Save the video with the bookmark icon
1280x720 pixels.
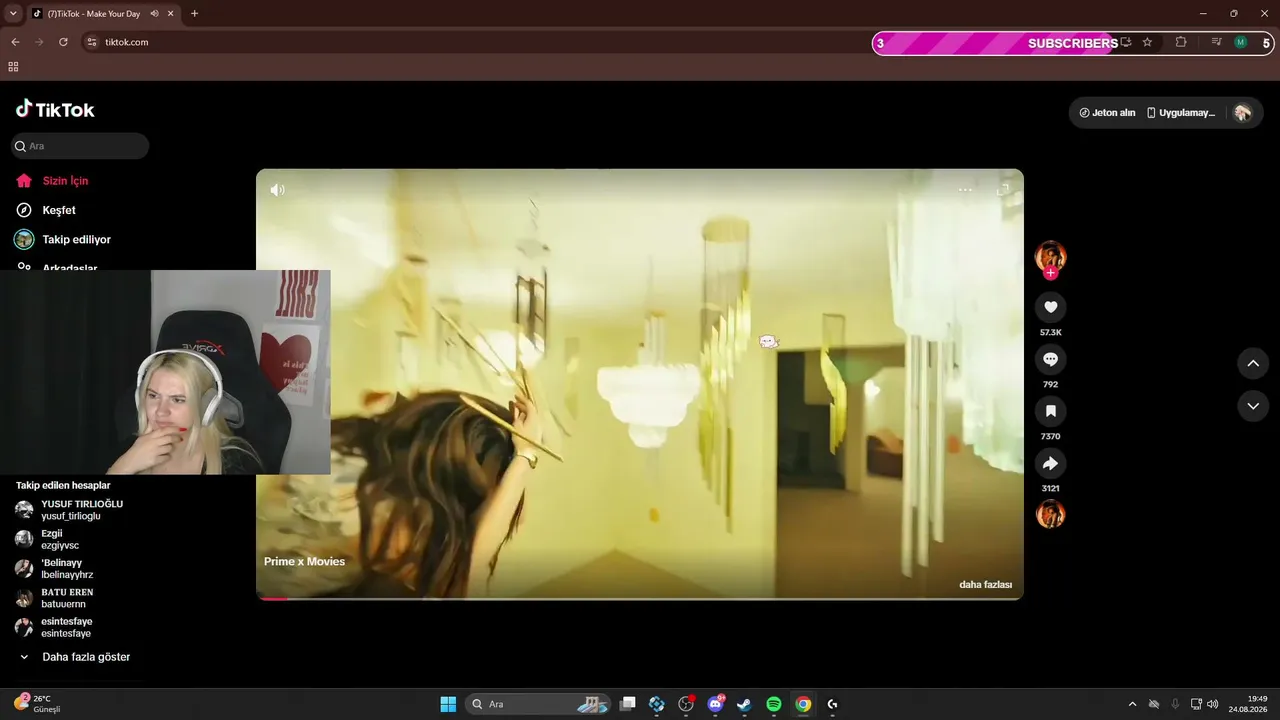(1050, 411)
